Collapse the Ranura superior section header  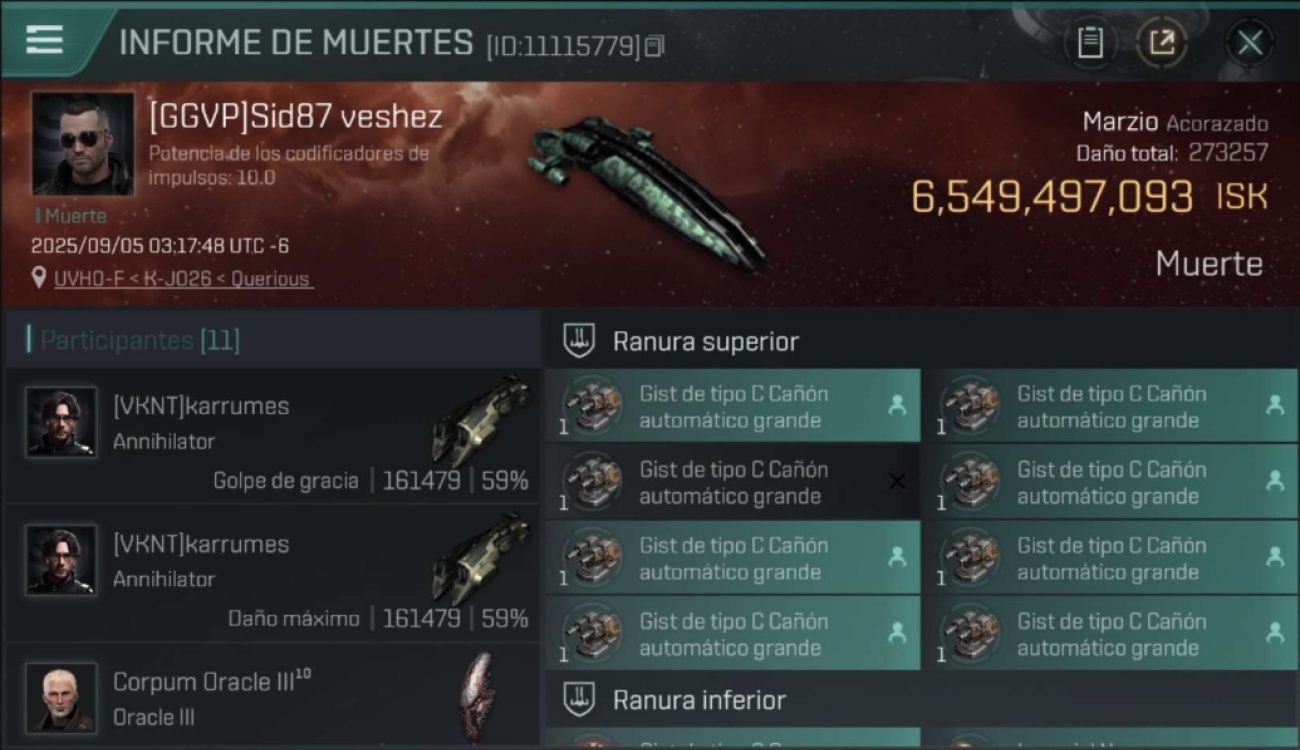tap(920, 341)
